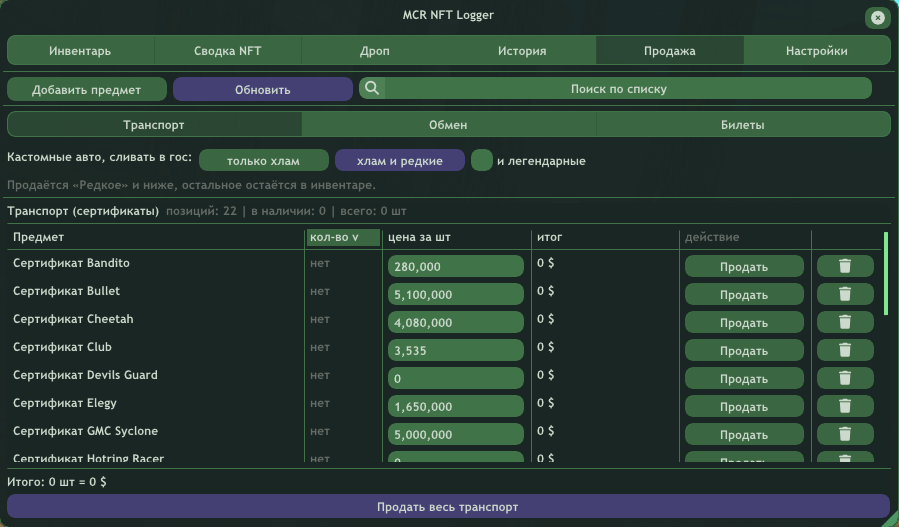Image resolution: width=899 pixels, height=527 pixels.
Task: Click Продать for Сертификат GMC Syclone
Action: click(x=744, y=434)
